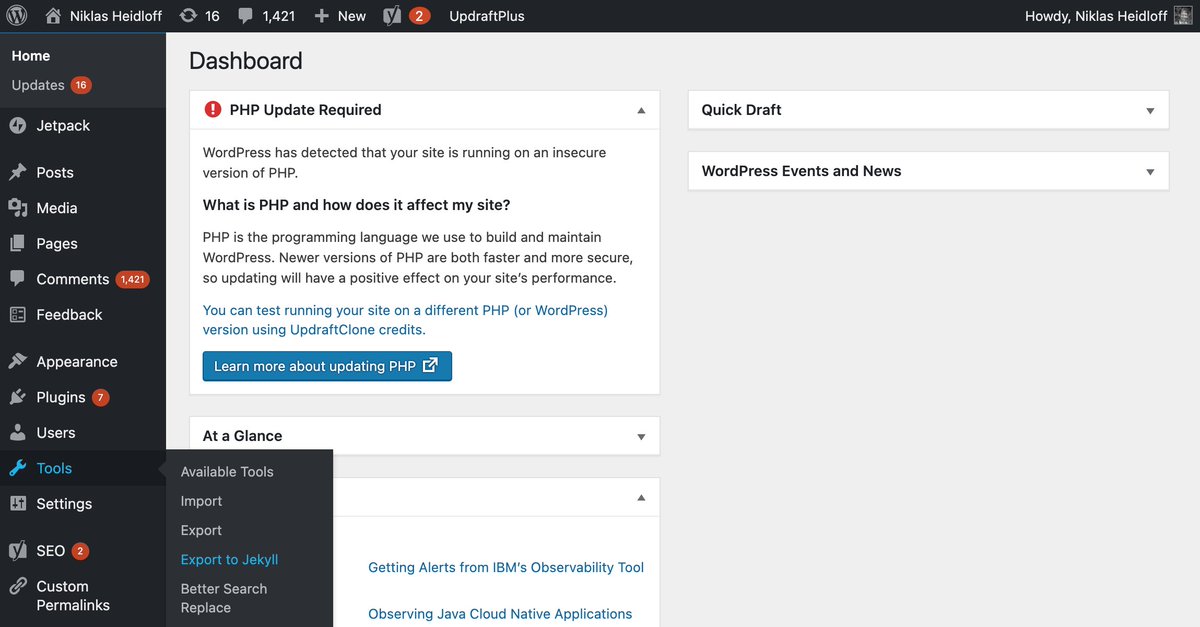Click the Plugins badge showing 7
Screen dimensions: 1200x627
[x=100, y=398]
